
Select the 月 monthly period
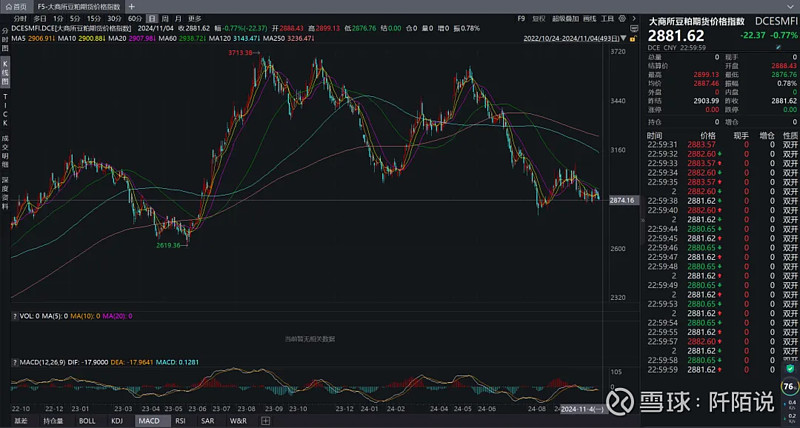pyautogui.click(x=178, y=18)
